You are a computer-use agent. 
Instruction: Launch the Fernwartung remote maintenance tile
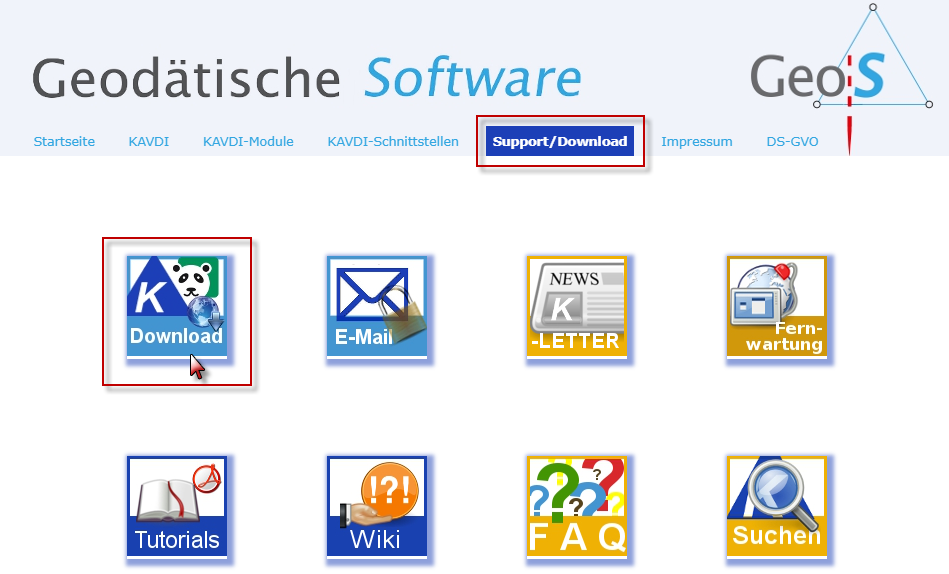(776, 307)
